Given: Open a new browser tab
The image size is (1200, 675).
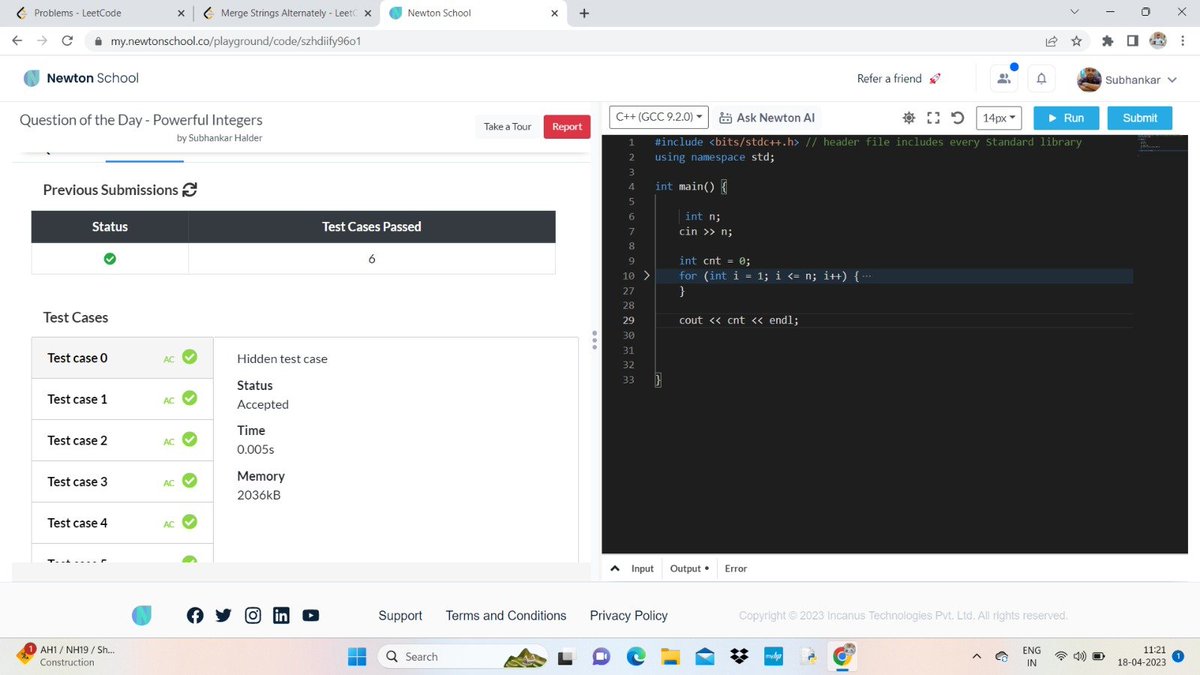Looking at the screenshot, I should tap(584, 13).
